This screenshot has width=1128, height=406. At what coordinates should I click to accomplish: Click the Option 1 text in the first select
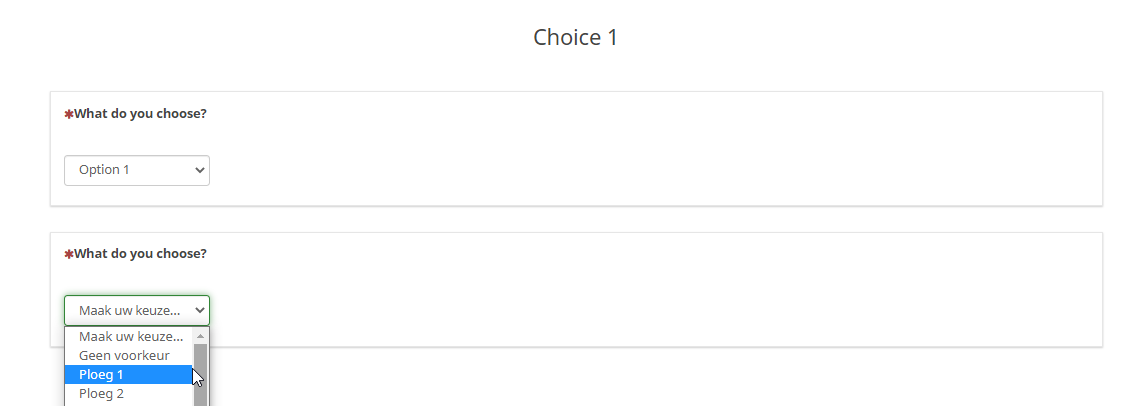click(104, 170)
